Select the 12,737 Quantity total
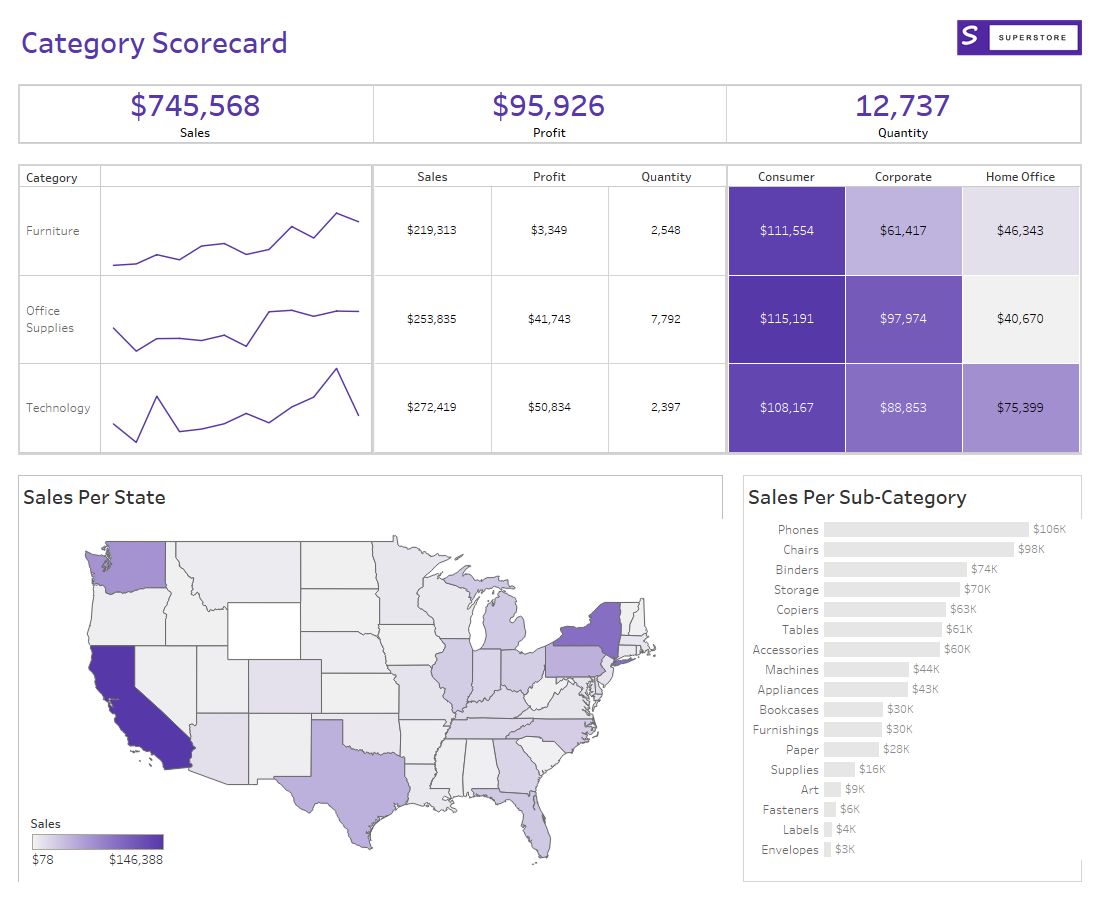This screenshot has height=900, width=1100. (x=902, y=106)
